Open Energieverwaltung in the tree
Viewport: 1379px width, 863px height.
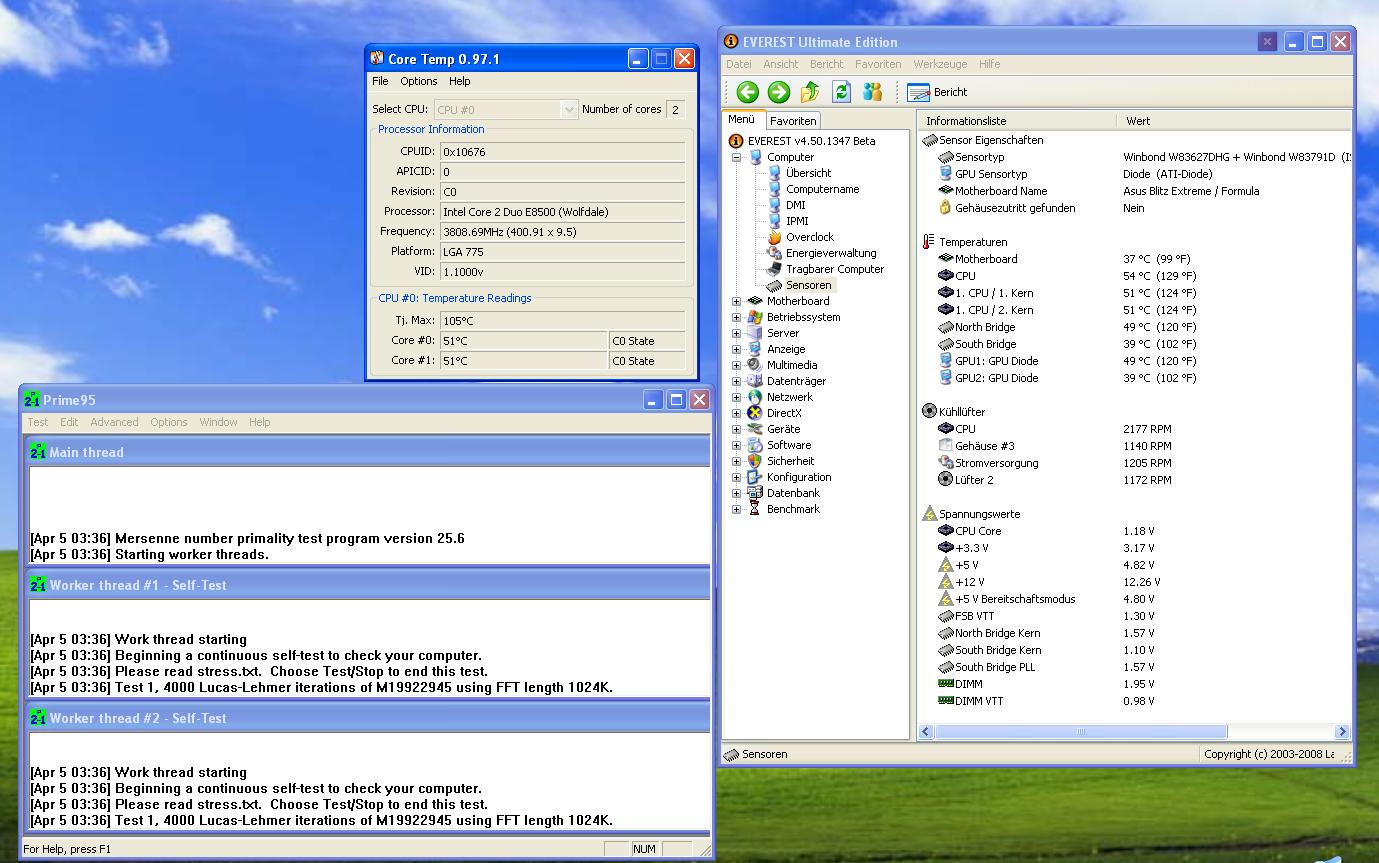(x=830, y=253)
